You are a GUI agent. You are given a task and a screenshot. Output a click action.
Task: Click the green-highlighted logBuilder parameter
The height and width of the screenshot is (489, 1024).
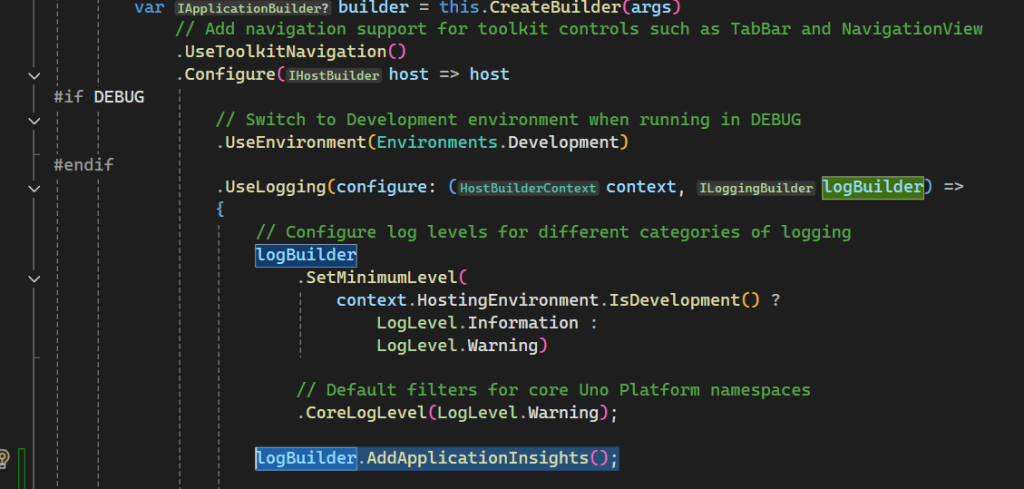[872, 187]
